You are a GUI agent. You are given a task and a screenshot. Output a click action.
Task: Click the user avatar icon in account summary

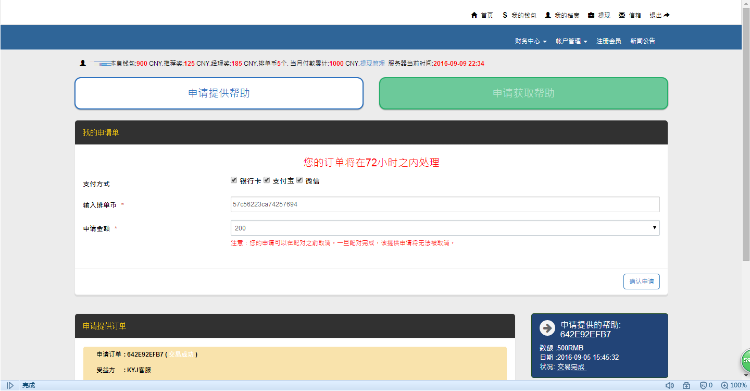[83, 63]
